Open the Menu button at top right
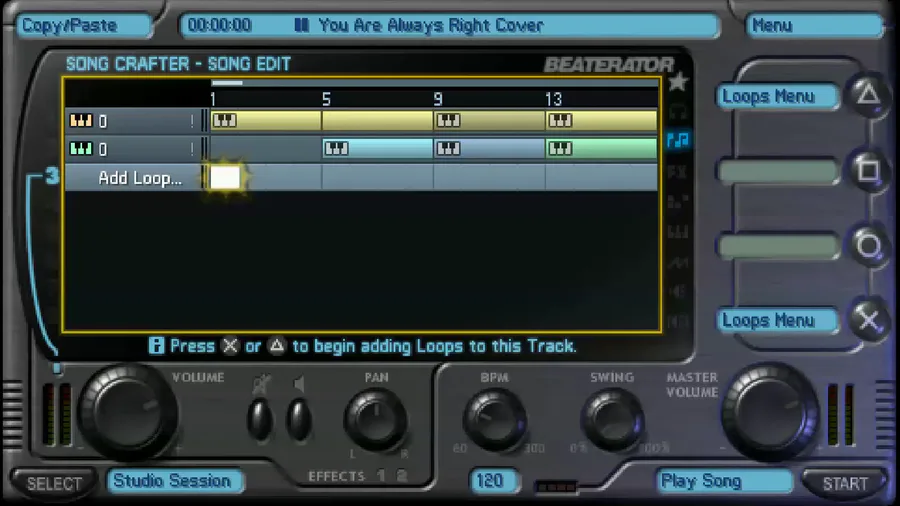This screenshot has height=506, width=900. pyautogui.click(x=814, y=25)
